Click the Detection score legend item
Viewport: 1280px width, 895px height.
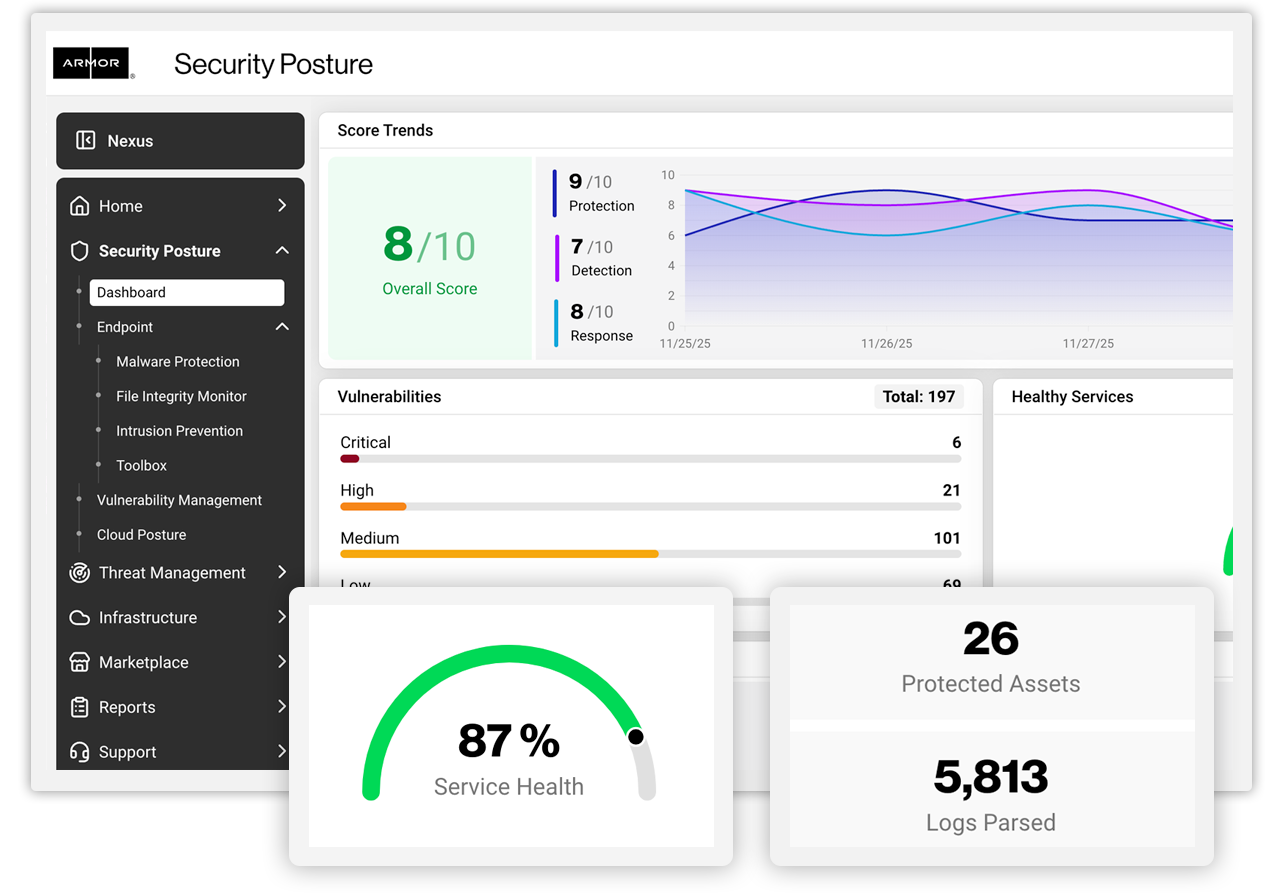coord(595,258)
